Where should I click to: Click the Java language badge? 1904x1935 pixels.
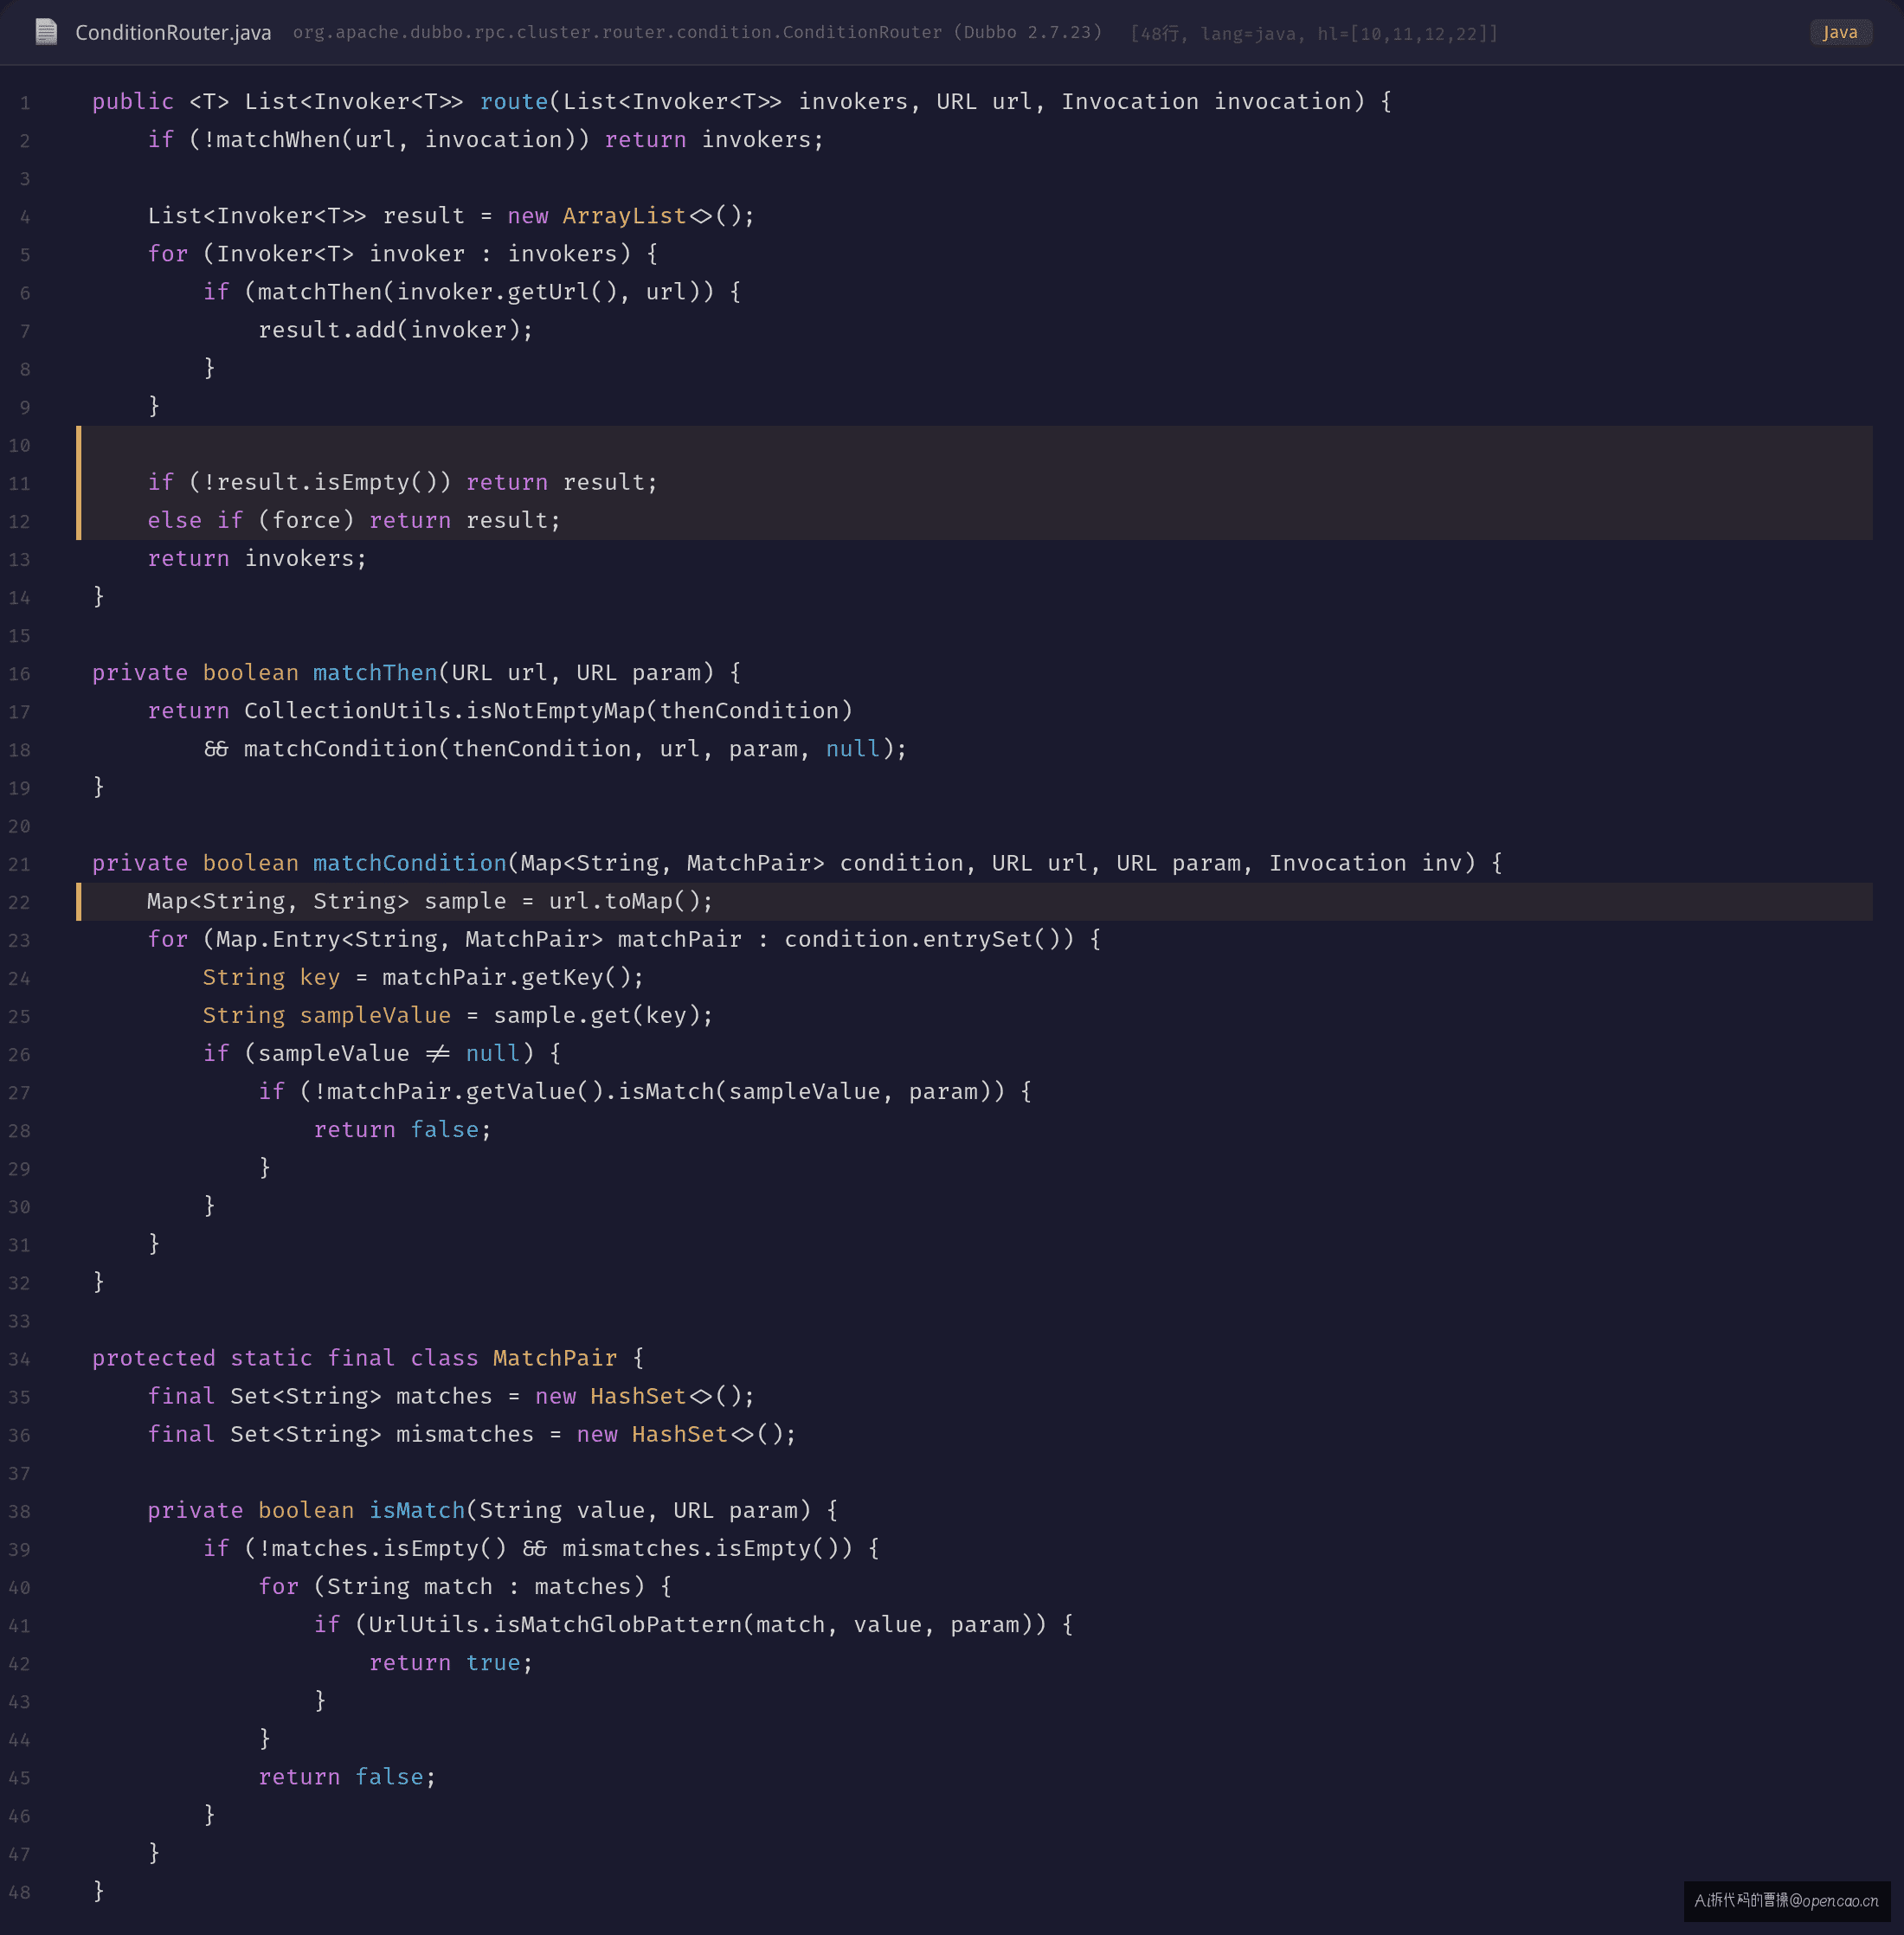(x=1840, y=32)
